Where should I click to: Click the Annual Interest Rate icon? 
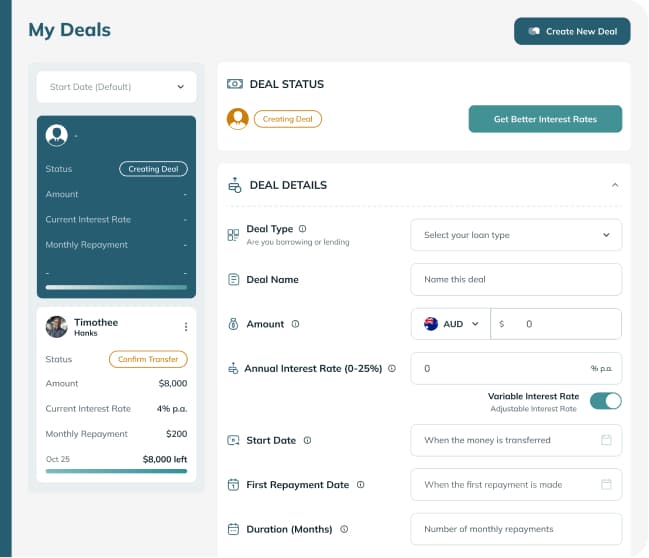pos(233,368)
